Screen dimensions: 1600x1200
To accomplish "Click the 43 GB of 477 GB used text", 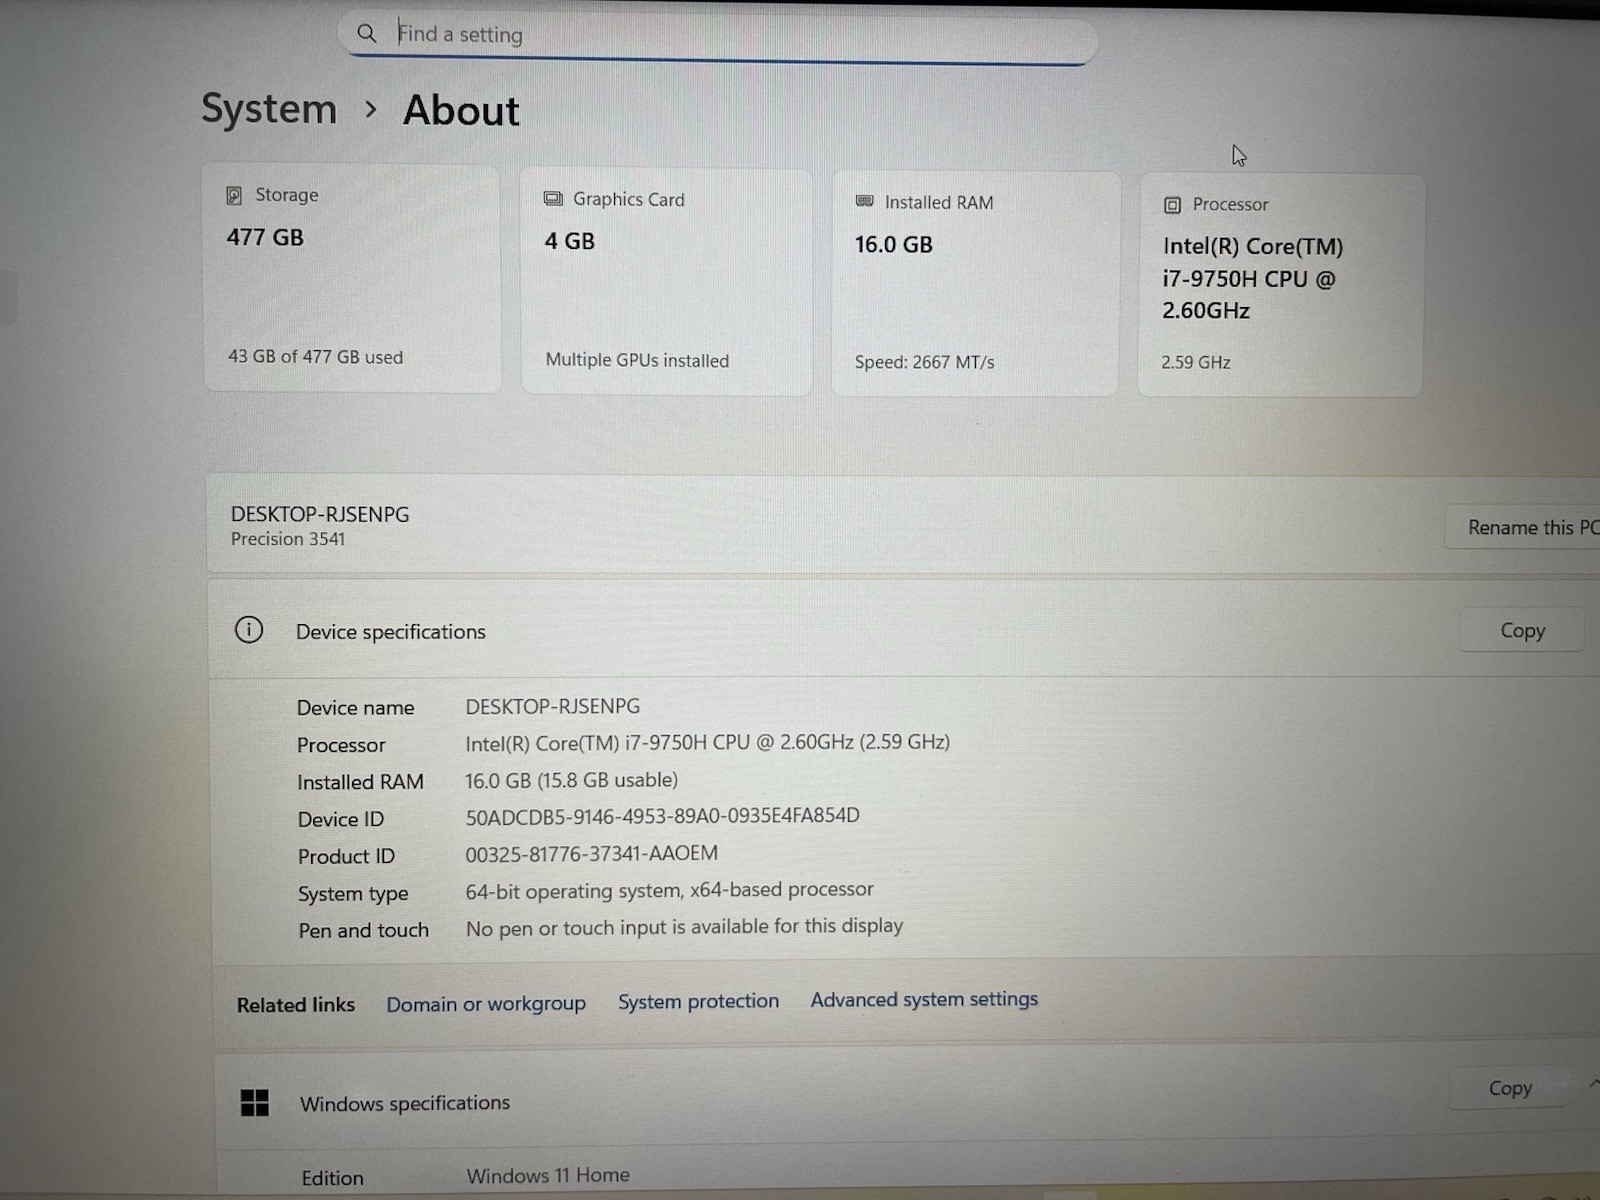I will point(315,356).
